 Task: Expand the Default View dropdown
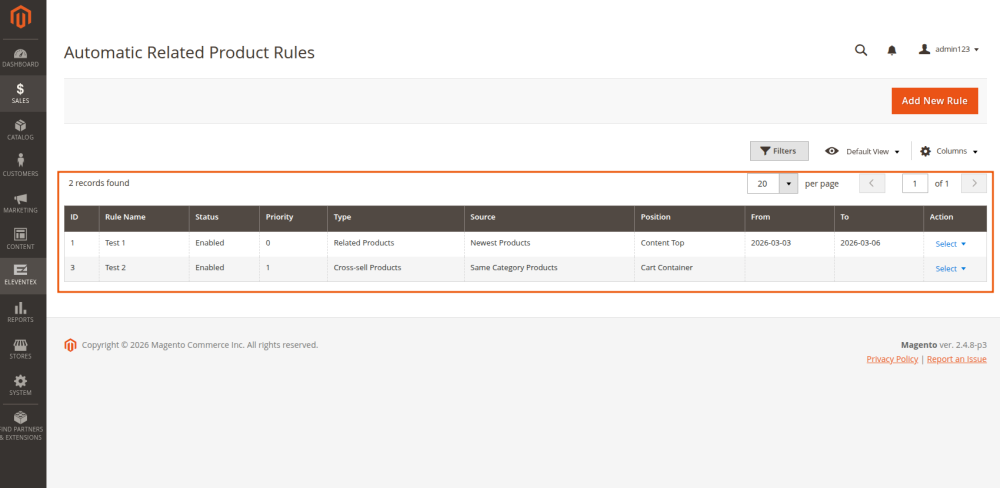(862, 151)
